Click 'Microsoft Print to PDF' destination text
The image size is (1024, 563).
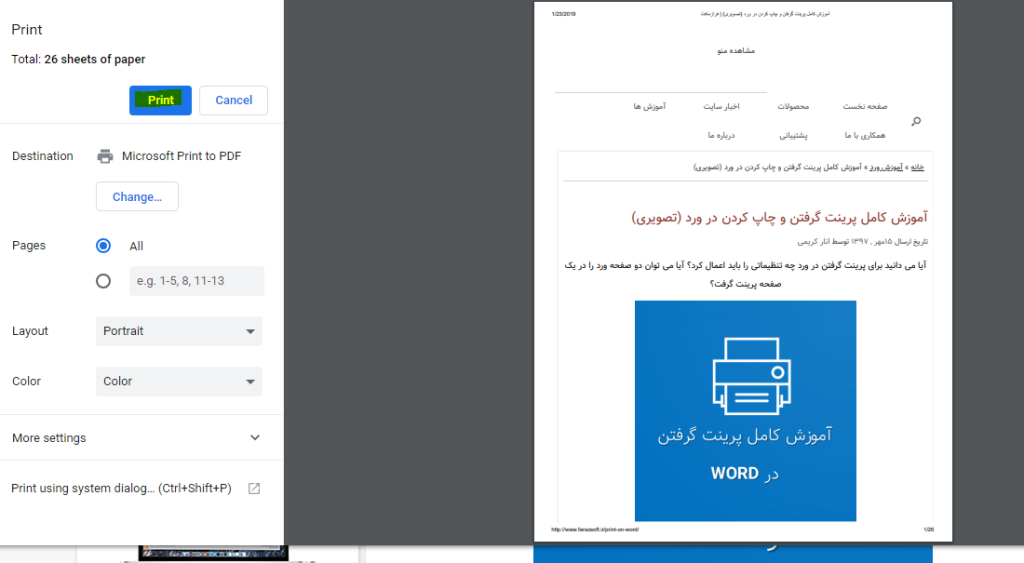[182, 156]
